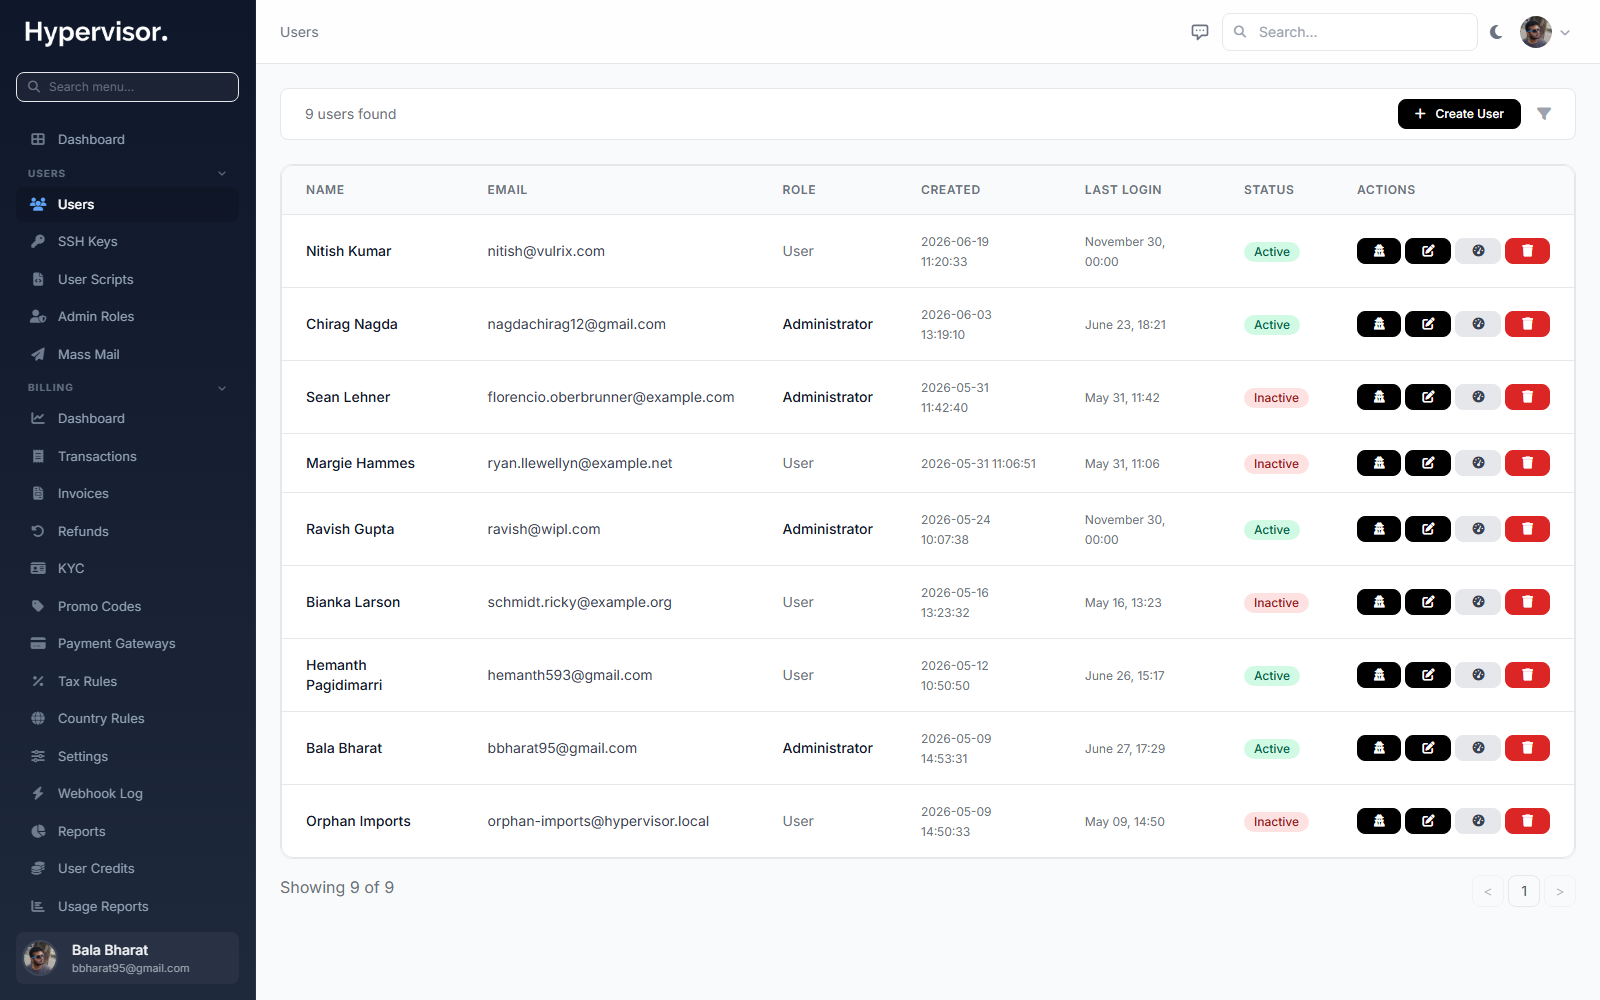Edit Chirag Nagda's account with pencil icon
This screenshot has width=1600, height=1000.
pos(1428,324)
